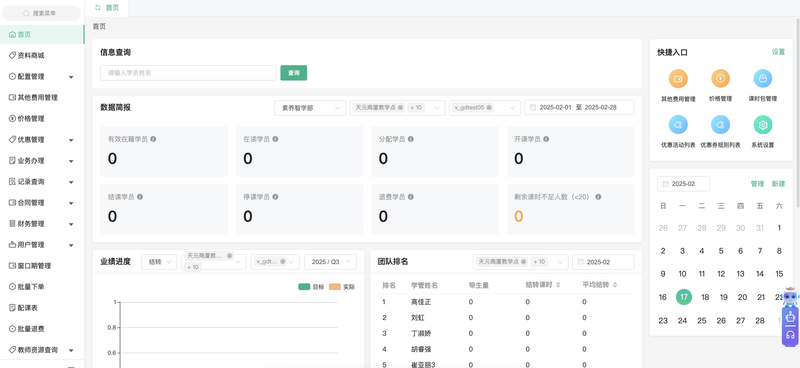800x368 pixels.
Task: Expand the 教师资源查询 sidebar menu
Action: [x=42, y=350]
